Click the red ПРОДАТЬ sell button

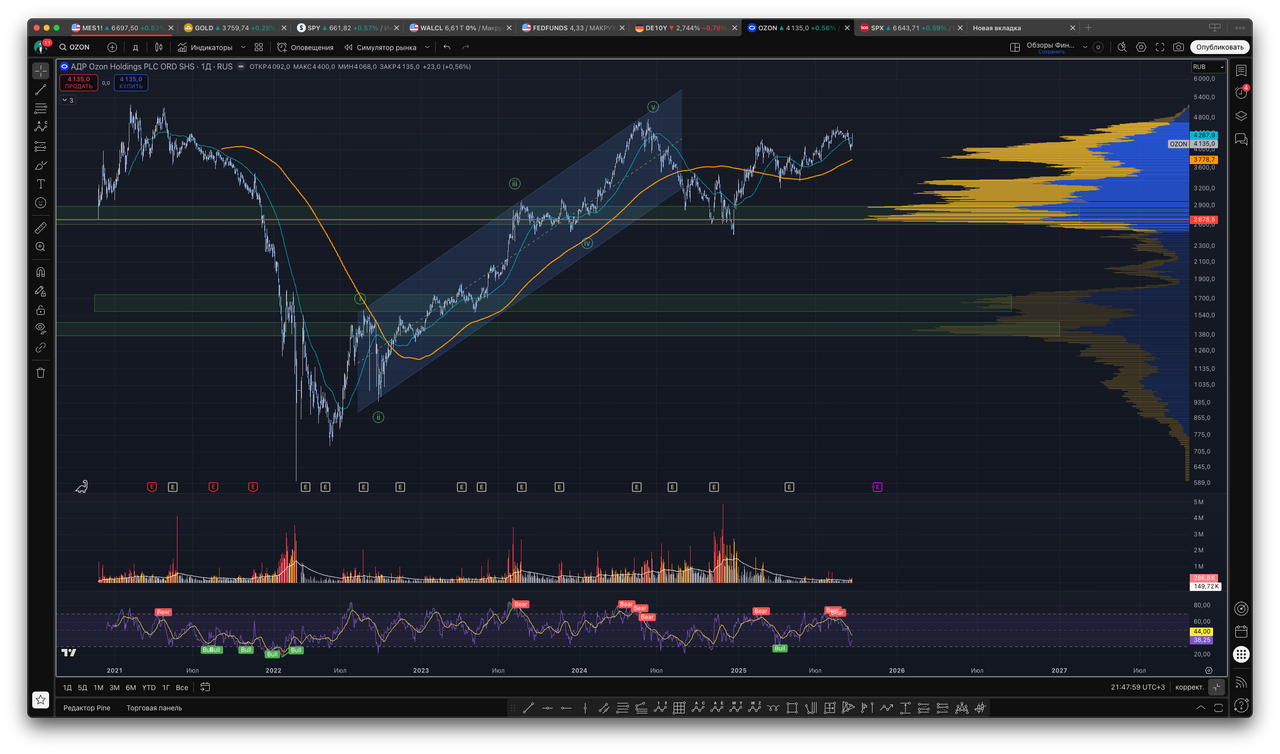click(x=79, y=82)
